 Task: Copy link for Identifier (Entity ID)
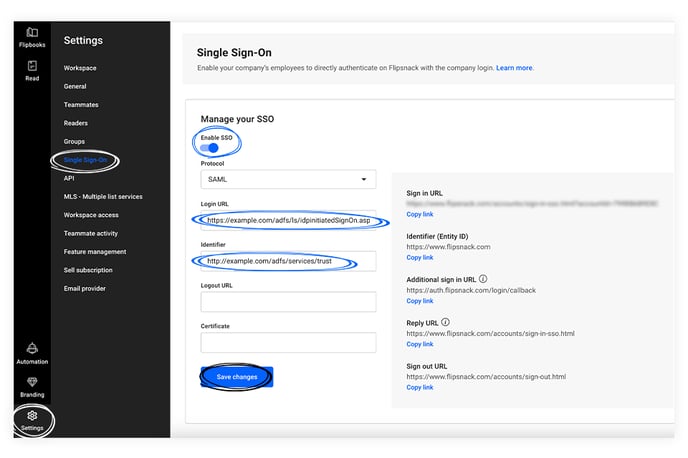coord(419,258)
